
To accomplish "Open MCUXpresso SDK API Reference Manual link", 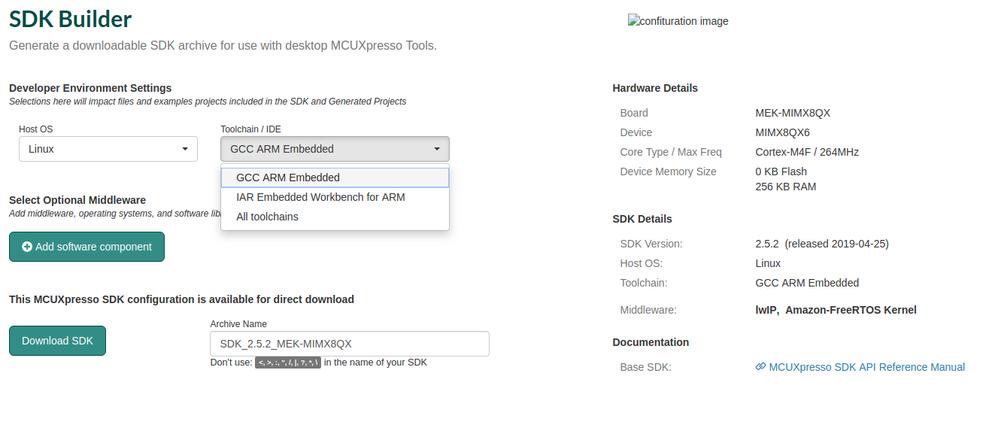I will pos(866,367).
